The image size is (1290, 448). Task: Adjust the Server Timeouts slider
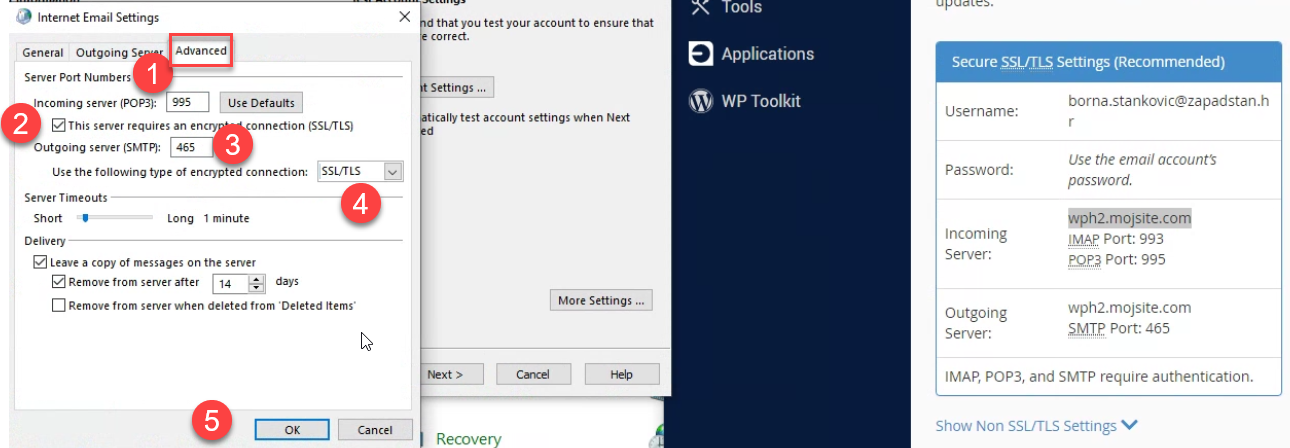[x=86, y=218]
